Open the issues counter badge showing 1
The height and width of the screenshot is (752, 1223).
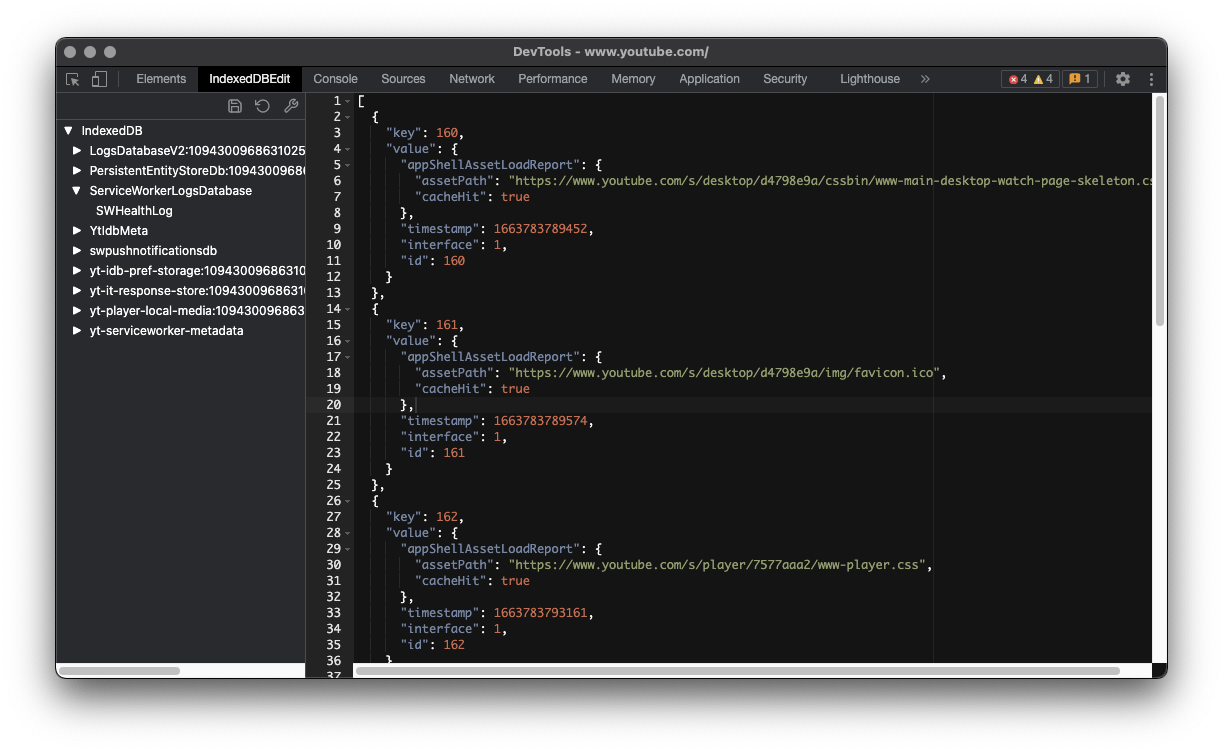[1079, 79]
